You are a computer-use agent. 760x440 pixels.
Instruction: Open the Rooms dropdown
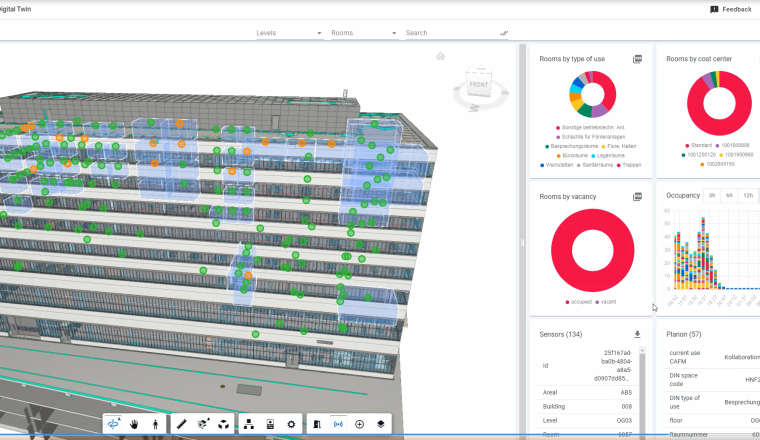click(x=363, y=33)
